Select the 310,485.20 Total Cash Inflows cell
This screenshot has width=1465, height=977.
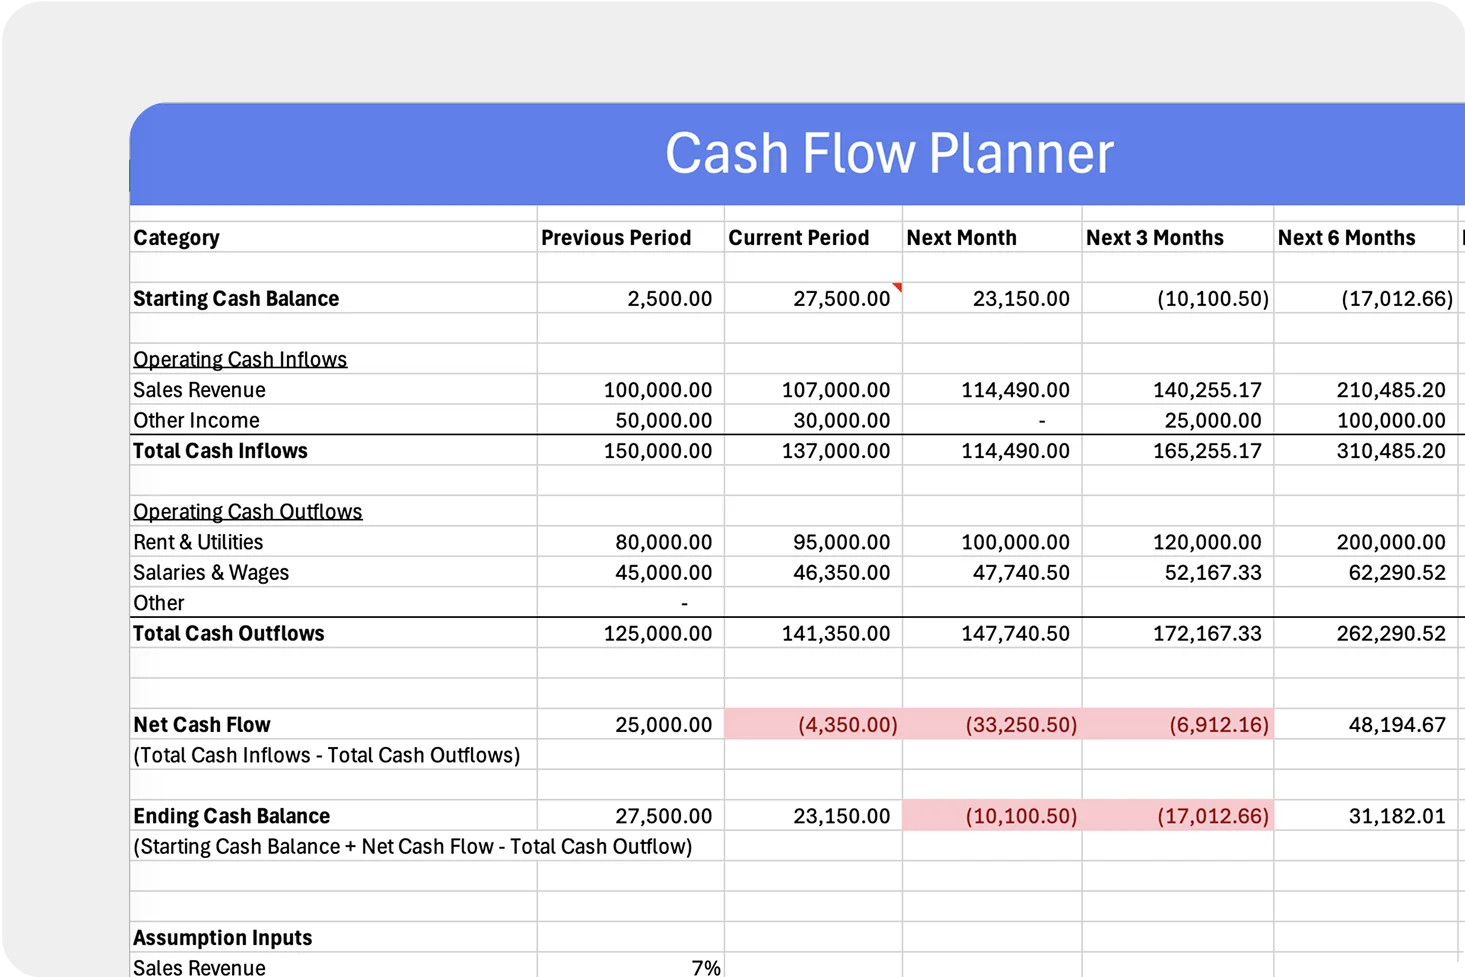(1365, 451)
